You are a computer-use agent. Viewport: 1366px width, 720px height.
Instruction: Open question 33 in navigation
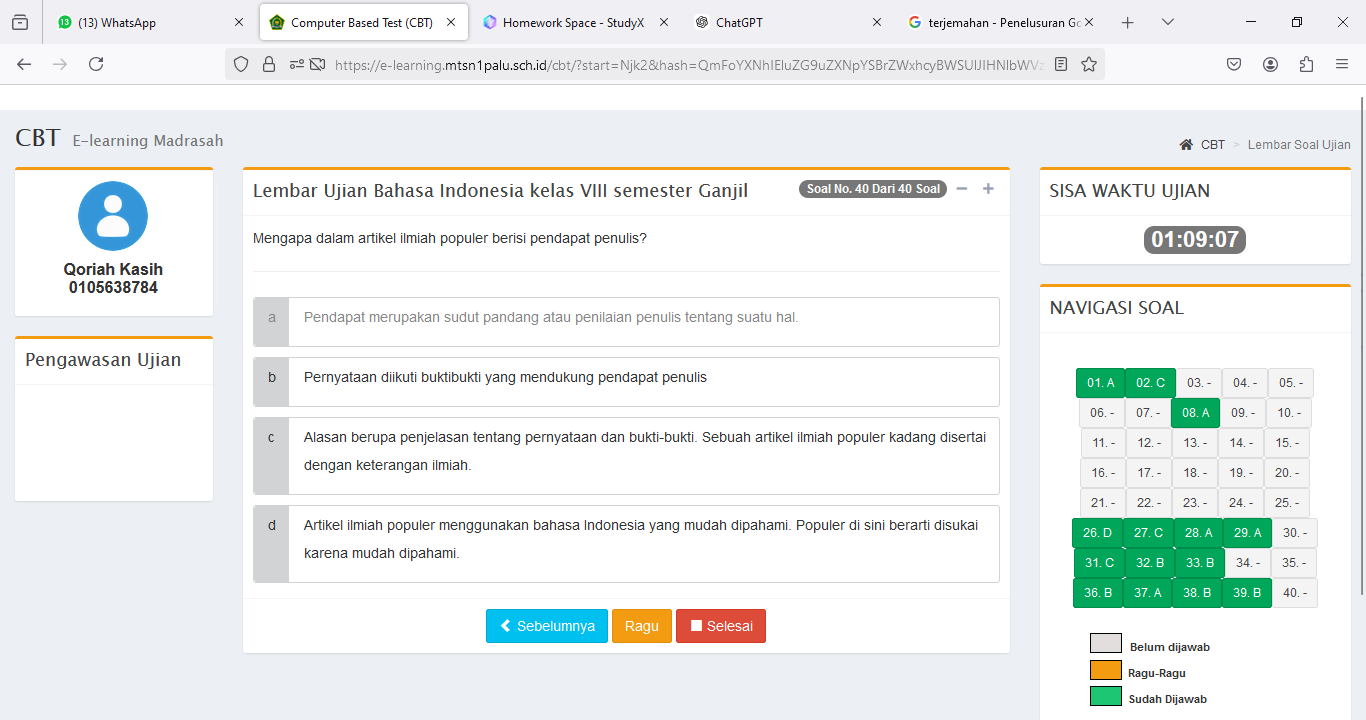point(1200,563)
